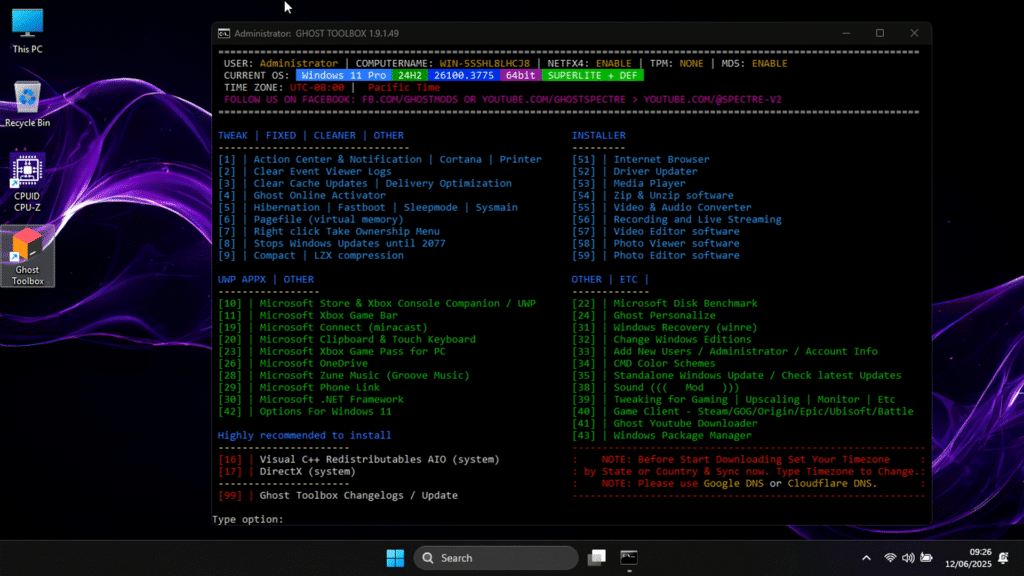The width and height of the screenshot is (1024, 576).
Task: Click the text 'Microsoft Xbox Game Pass for PC'
Action: point(353,351)
